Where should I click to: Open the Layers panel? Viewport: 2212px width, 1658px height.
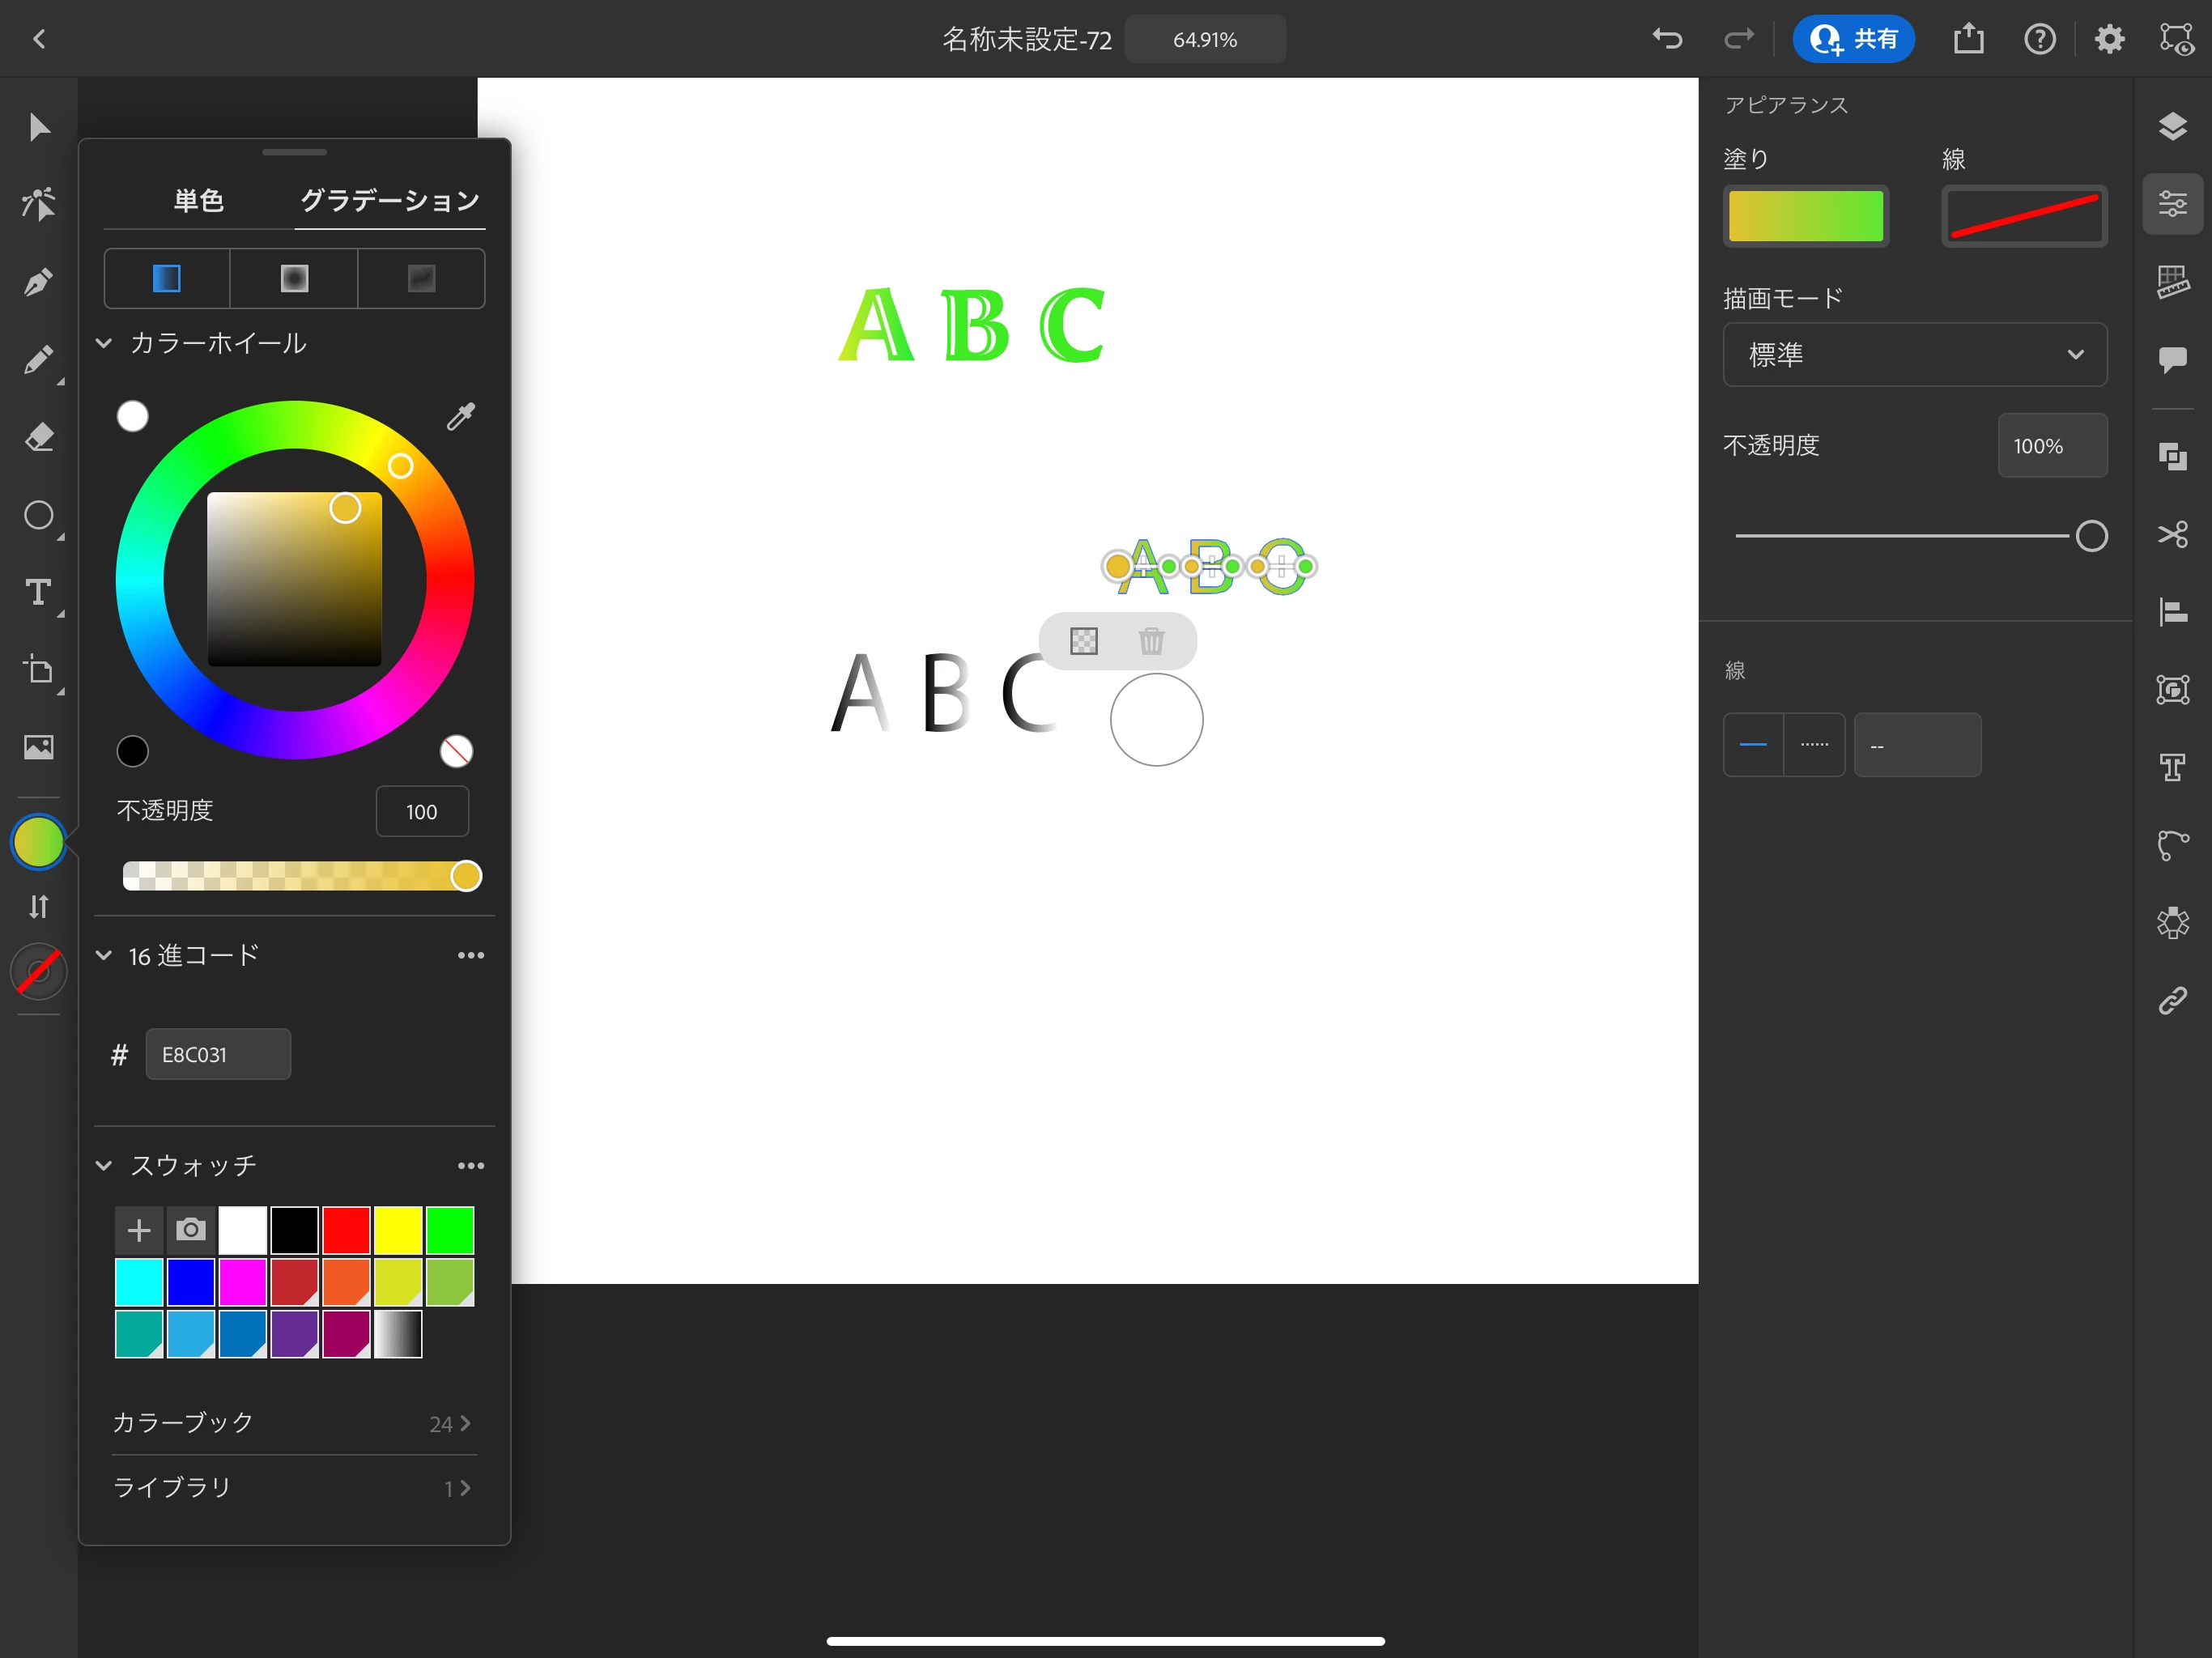(2172, 127)
